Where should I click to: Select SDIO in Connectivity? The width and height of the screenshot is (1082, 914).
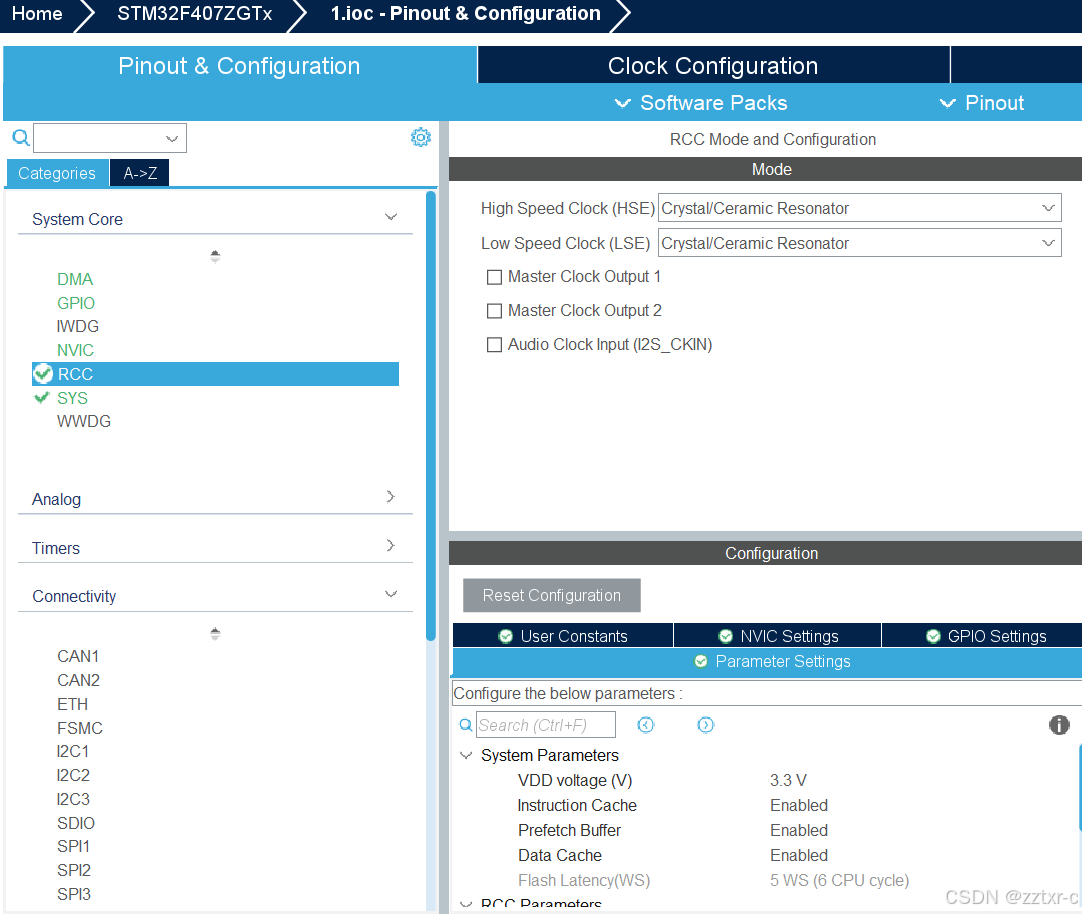point(76,823)
